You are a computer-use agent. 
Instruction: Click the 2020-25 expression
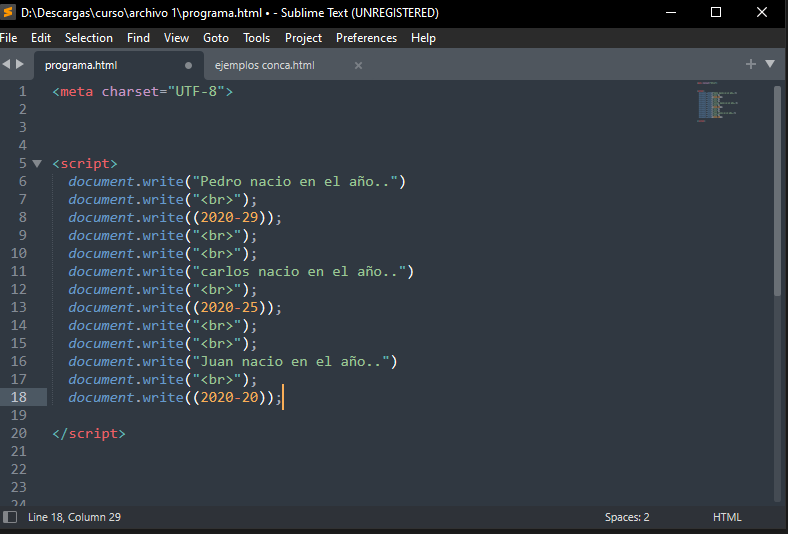(229, 307)
